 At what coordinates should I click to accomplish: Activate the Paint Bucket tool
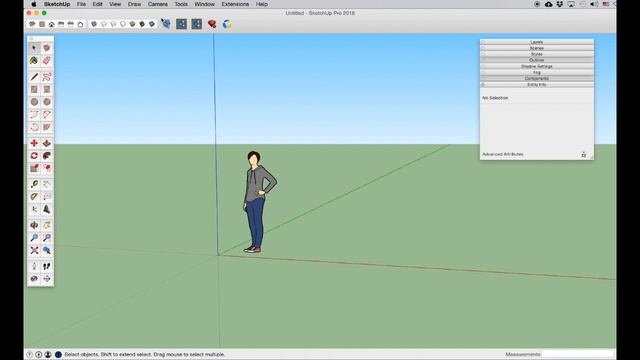click(34, 61)
